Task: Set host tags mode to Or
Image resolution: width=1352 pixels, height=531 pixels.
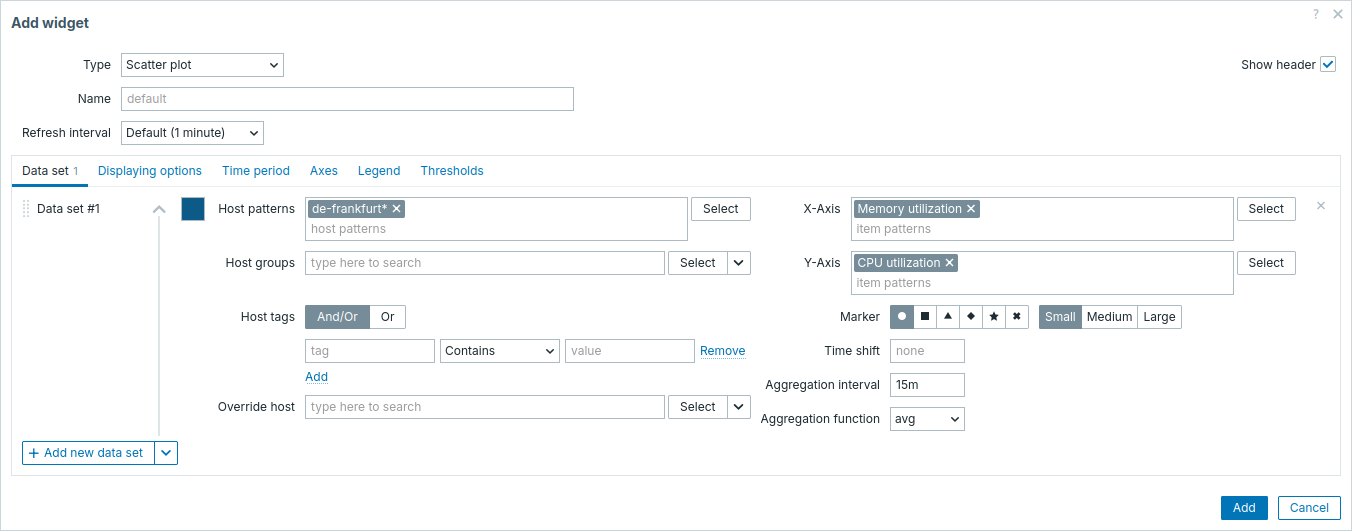Action: (387, 317)
